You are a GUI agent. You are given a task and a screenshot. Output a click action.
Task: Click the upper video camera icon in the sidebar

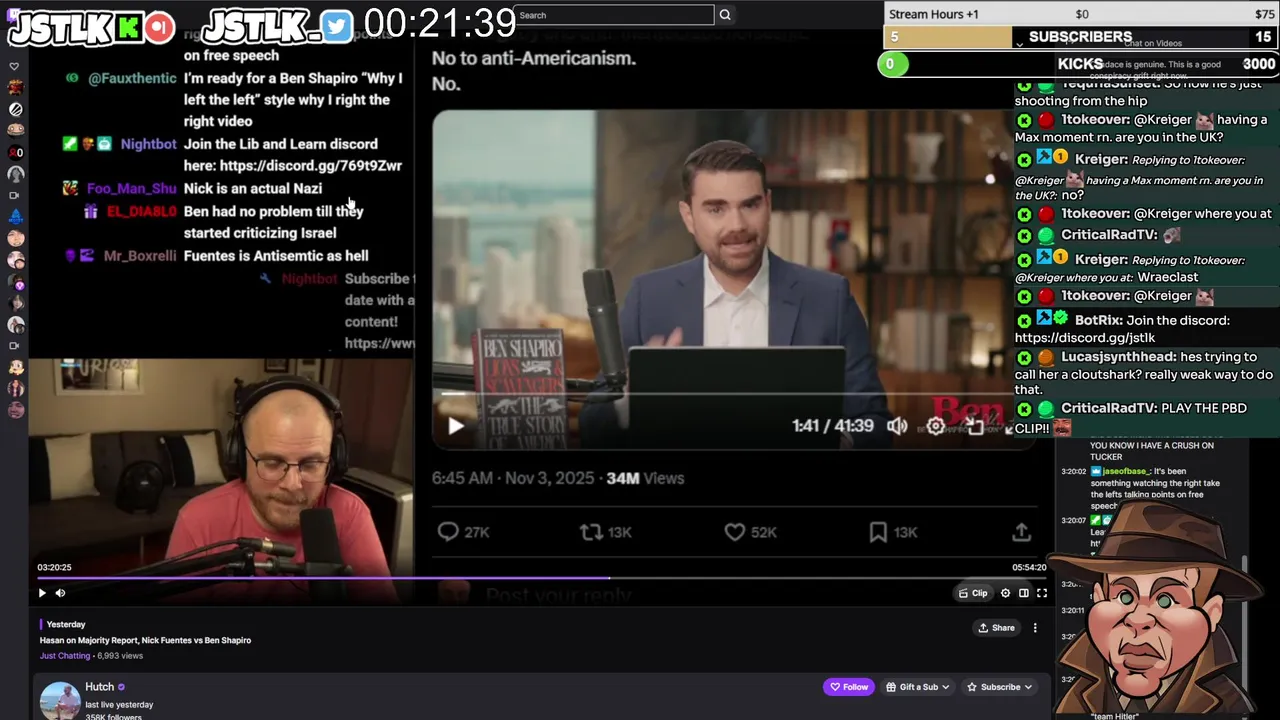click(14, 195)
